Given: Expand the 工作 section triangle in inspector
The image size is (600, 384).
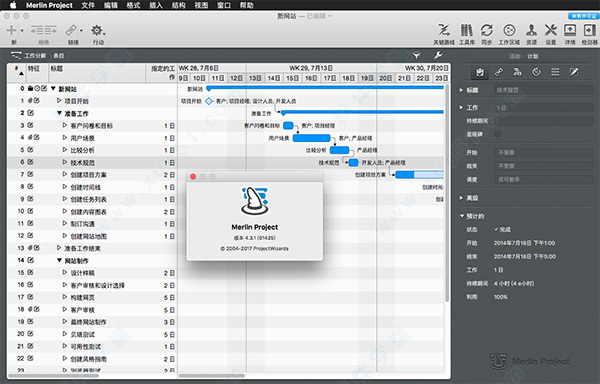Looking at the screenshot, I should pos(461,107).
